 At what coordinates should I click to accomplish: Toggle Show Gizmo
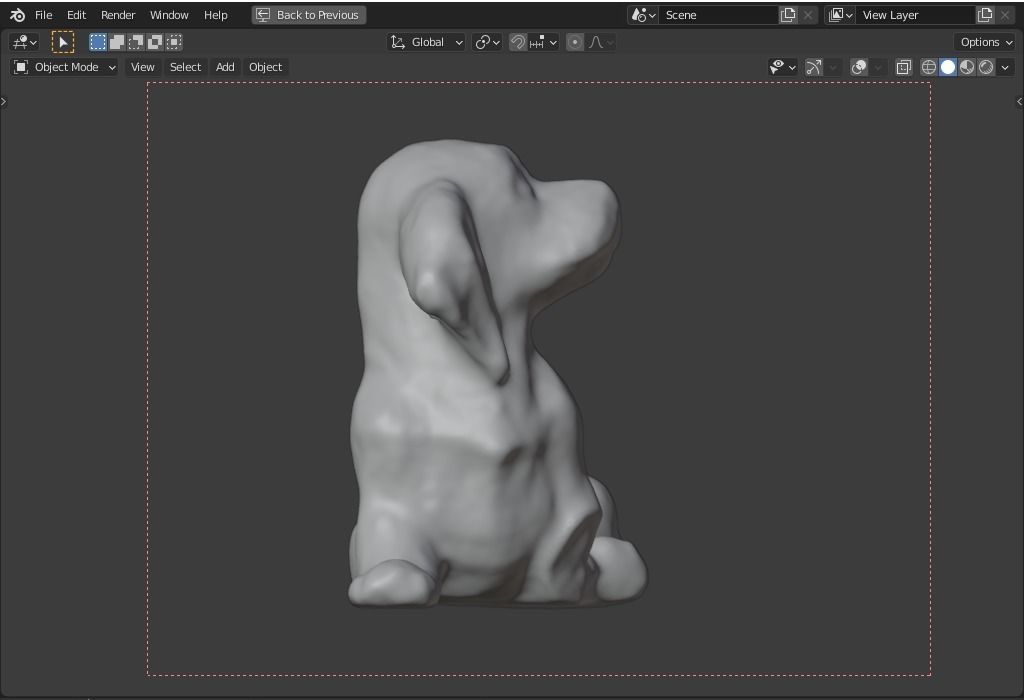[814, 67]
